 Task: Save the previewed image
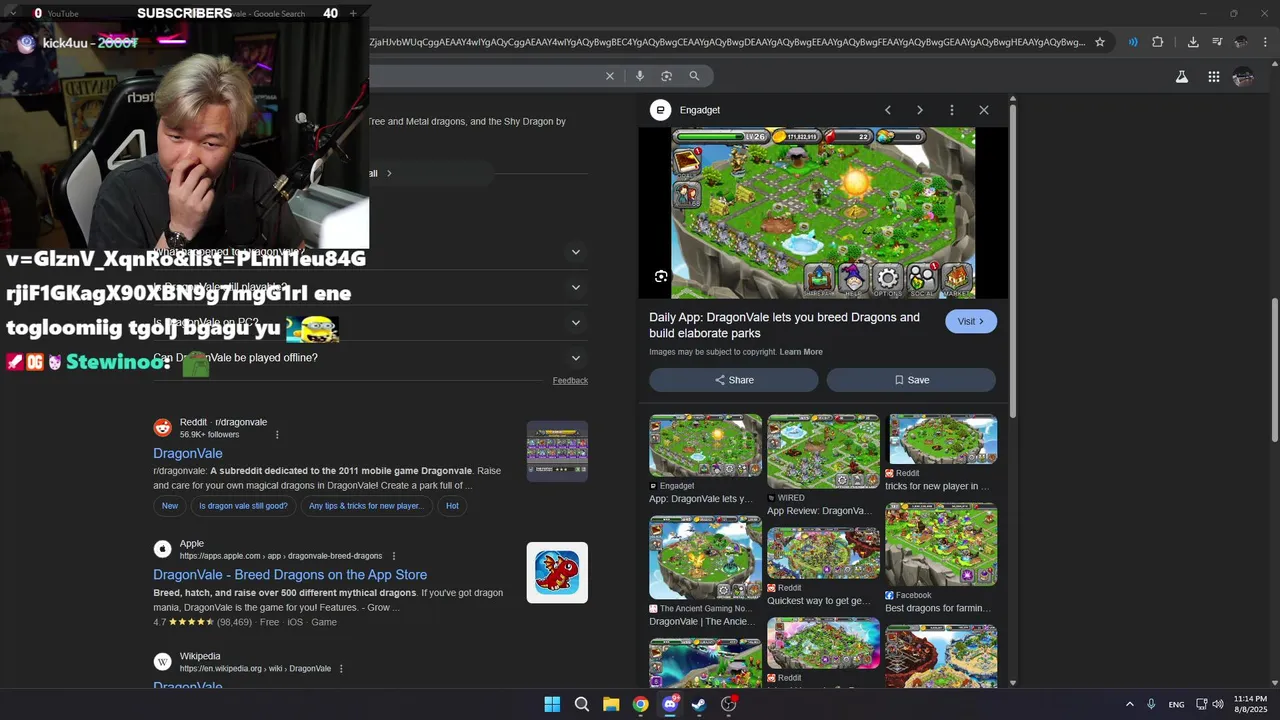(911, 380)
